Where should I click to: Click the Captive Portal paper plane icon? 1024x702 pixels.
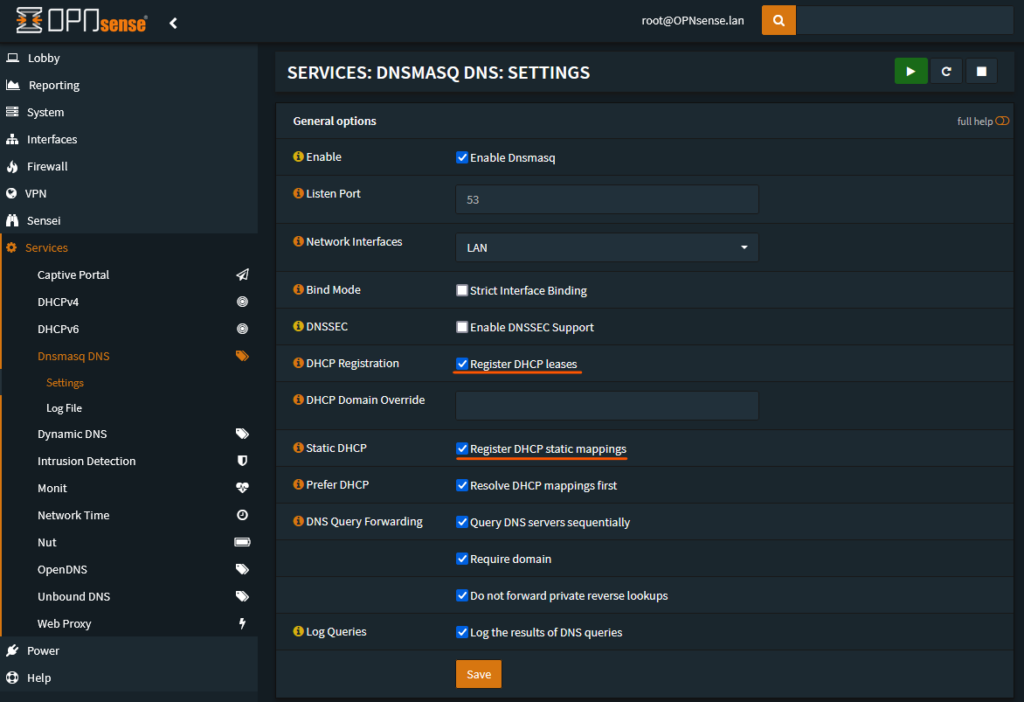pyautogui.click(x=242, y=275)
